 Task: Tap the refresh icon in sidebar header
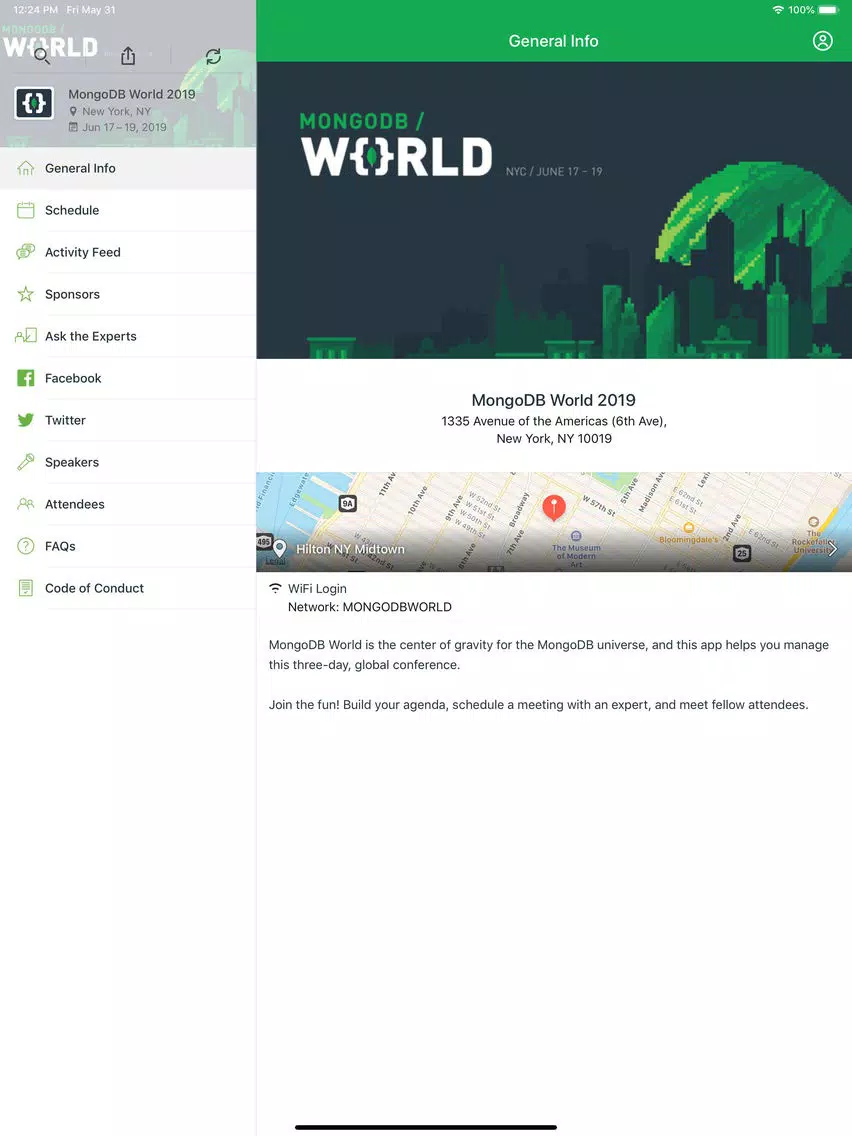click(213, 57)
